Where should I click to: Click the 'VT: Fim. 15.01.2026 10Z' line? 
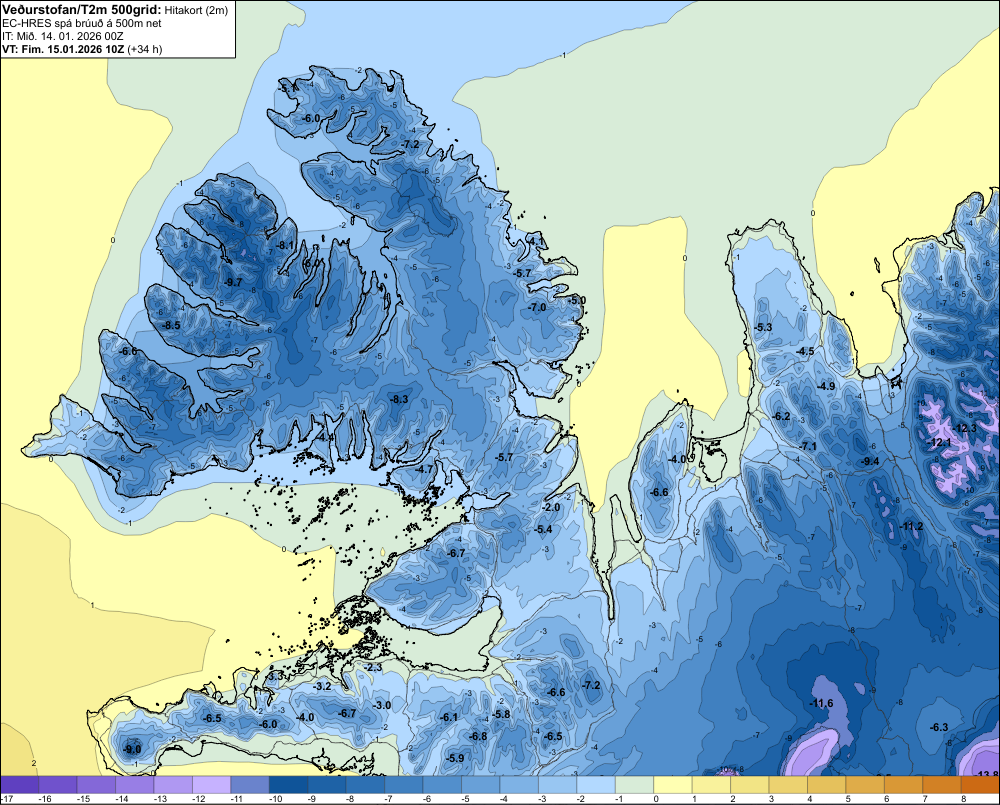point(62,49)
